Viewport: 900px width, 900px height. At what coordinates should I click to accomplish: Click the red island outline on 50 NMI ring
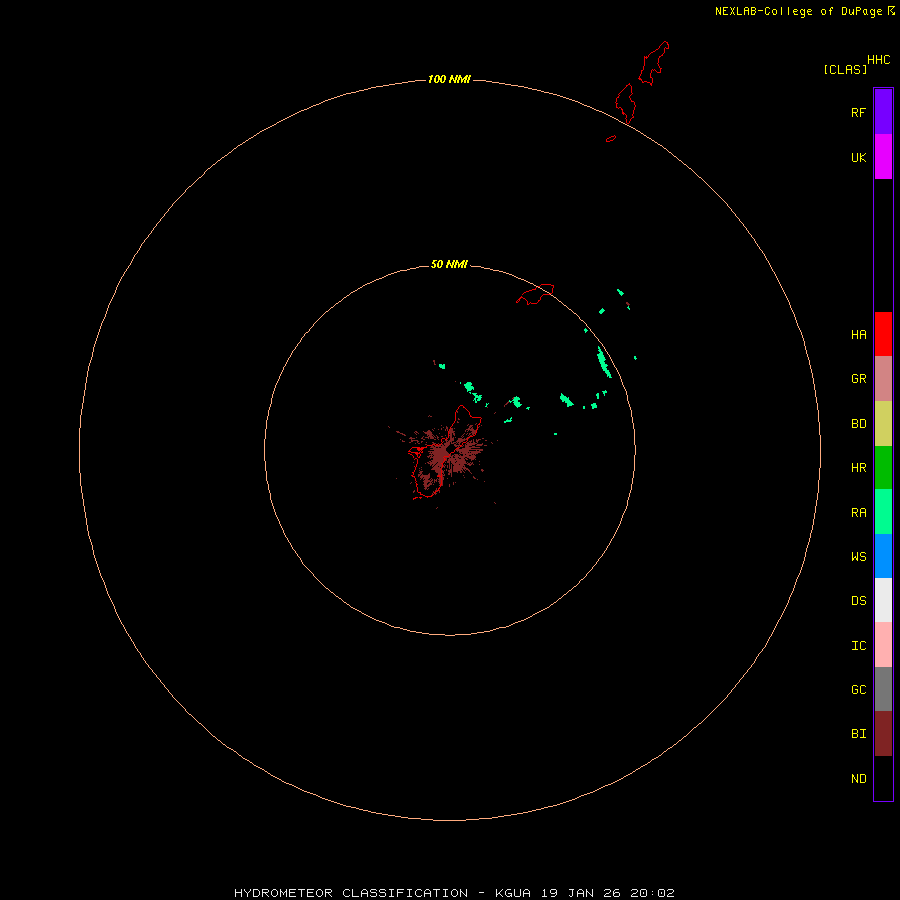tap(535, 294)
